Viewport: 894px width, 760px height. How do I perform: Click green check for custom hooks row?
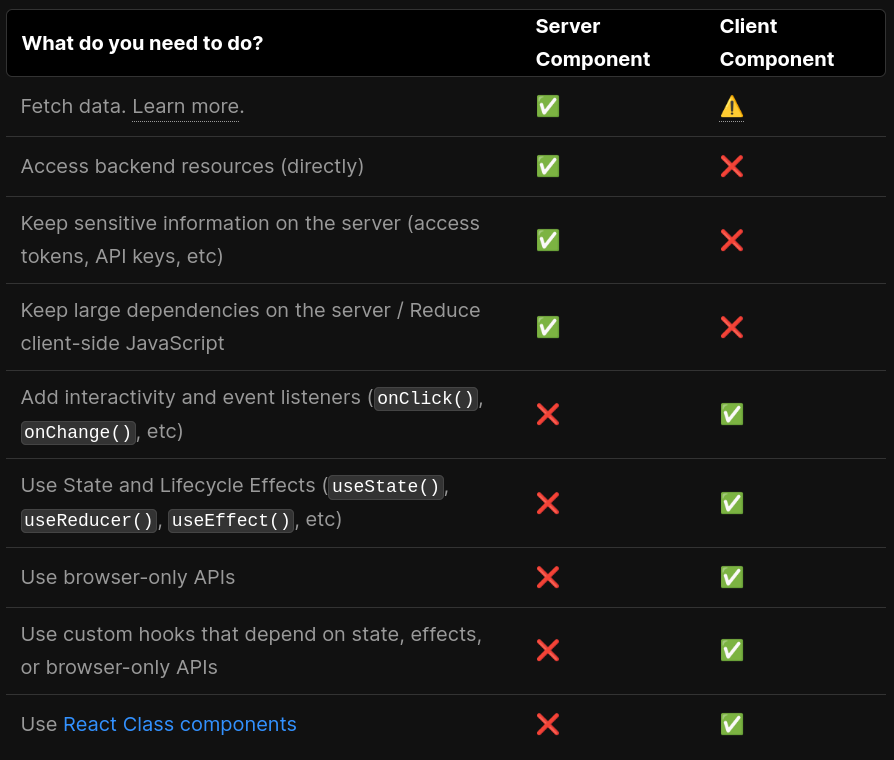click(732, 650)
